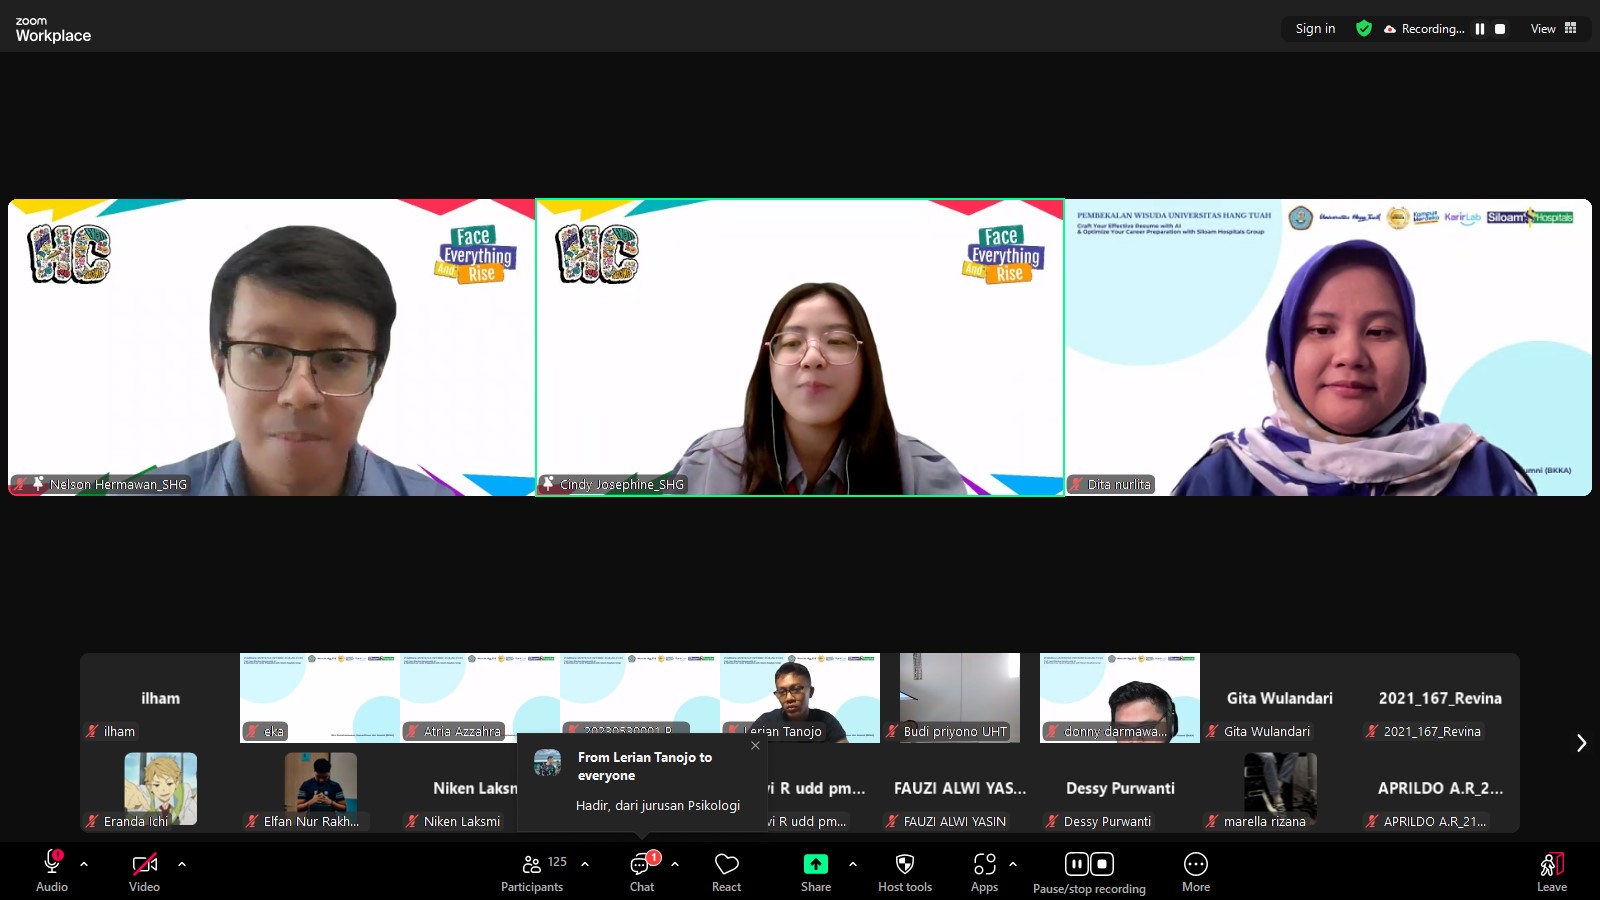Open the More options menu
This screenshot has height=900, width=1600.
click(x=1195, y=872)
